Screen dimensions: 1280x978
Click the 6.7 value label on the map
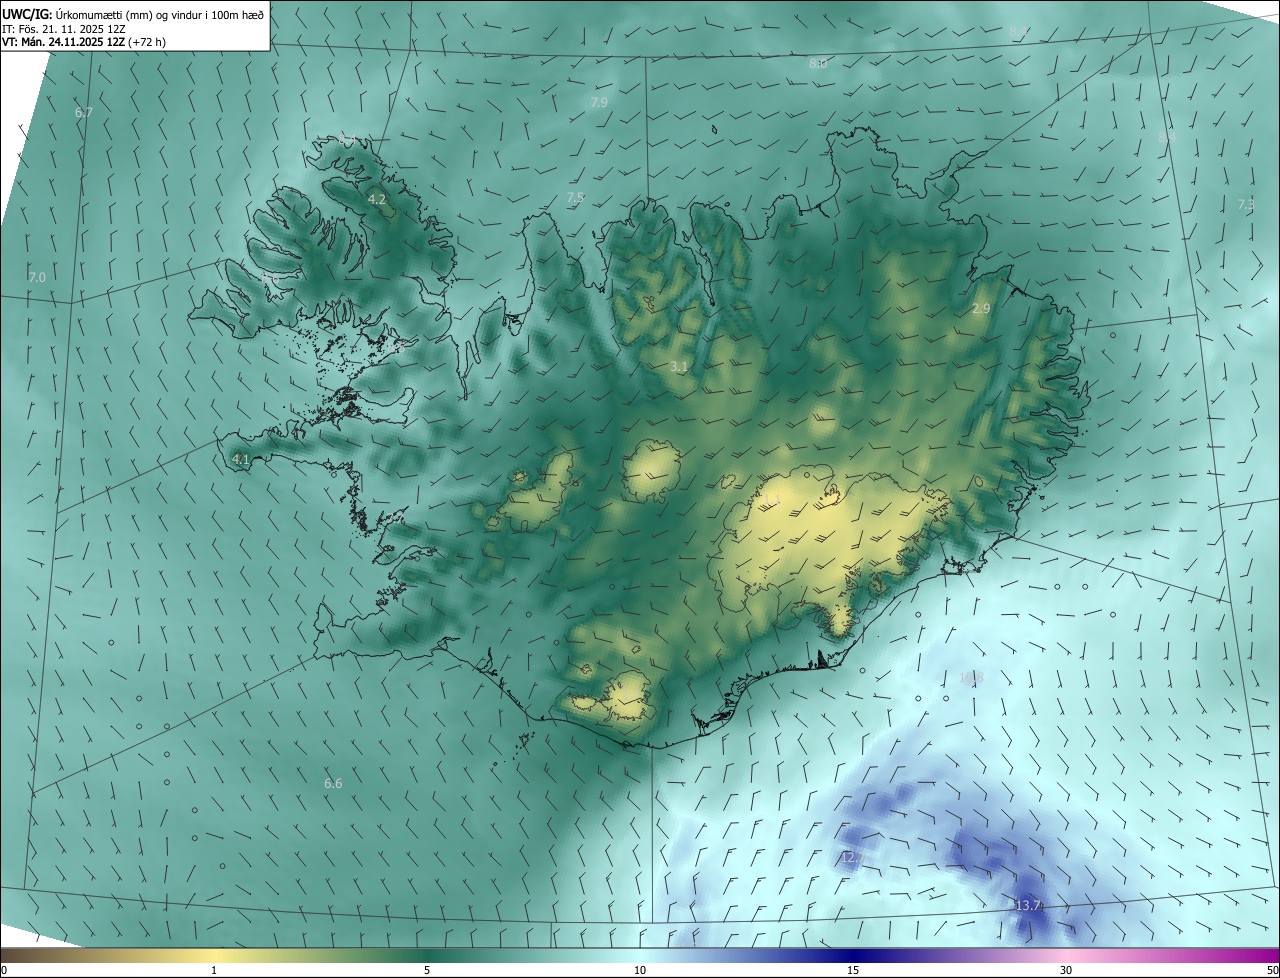pos(84,112)
